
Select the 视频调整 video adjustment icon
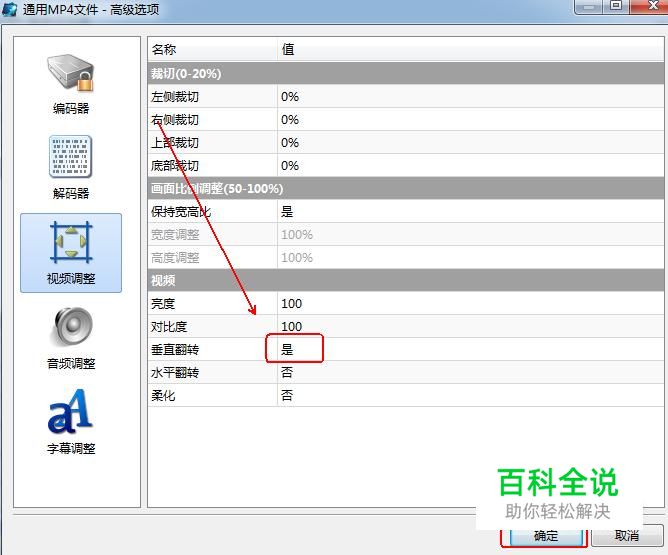(71, 253)
